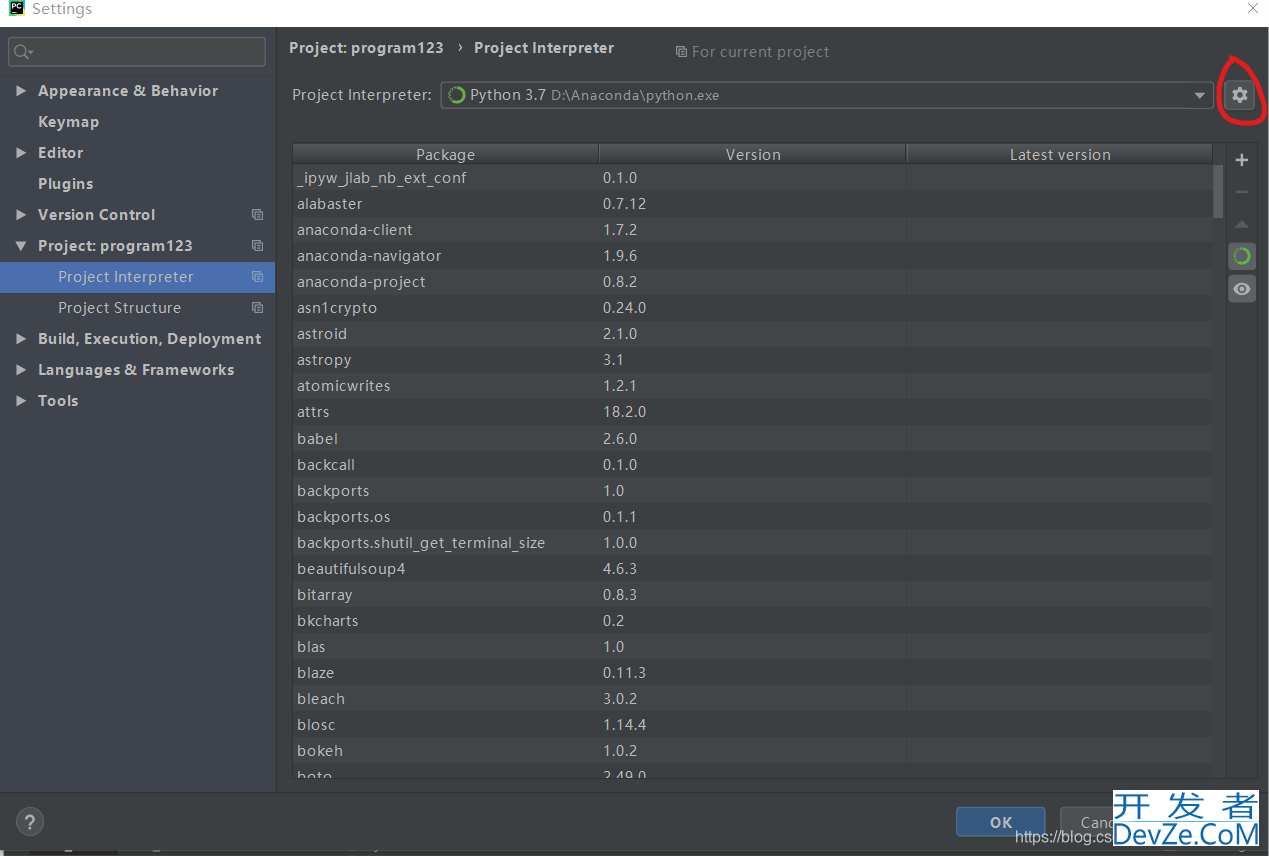Toggle the Conda package manager icon
1269x856 pixels.
pyautogui.click(x=1242, y=256)
